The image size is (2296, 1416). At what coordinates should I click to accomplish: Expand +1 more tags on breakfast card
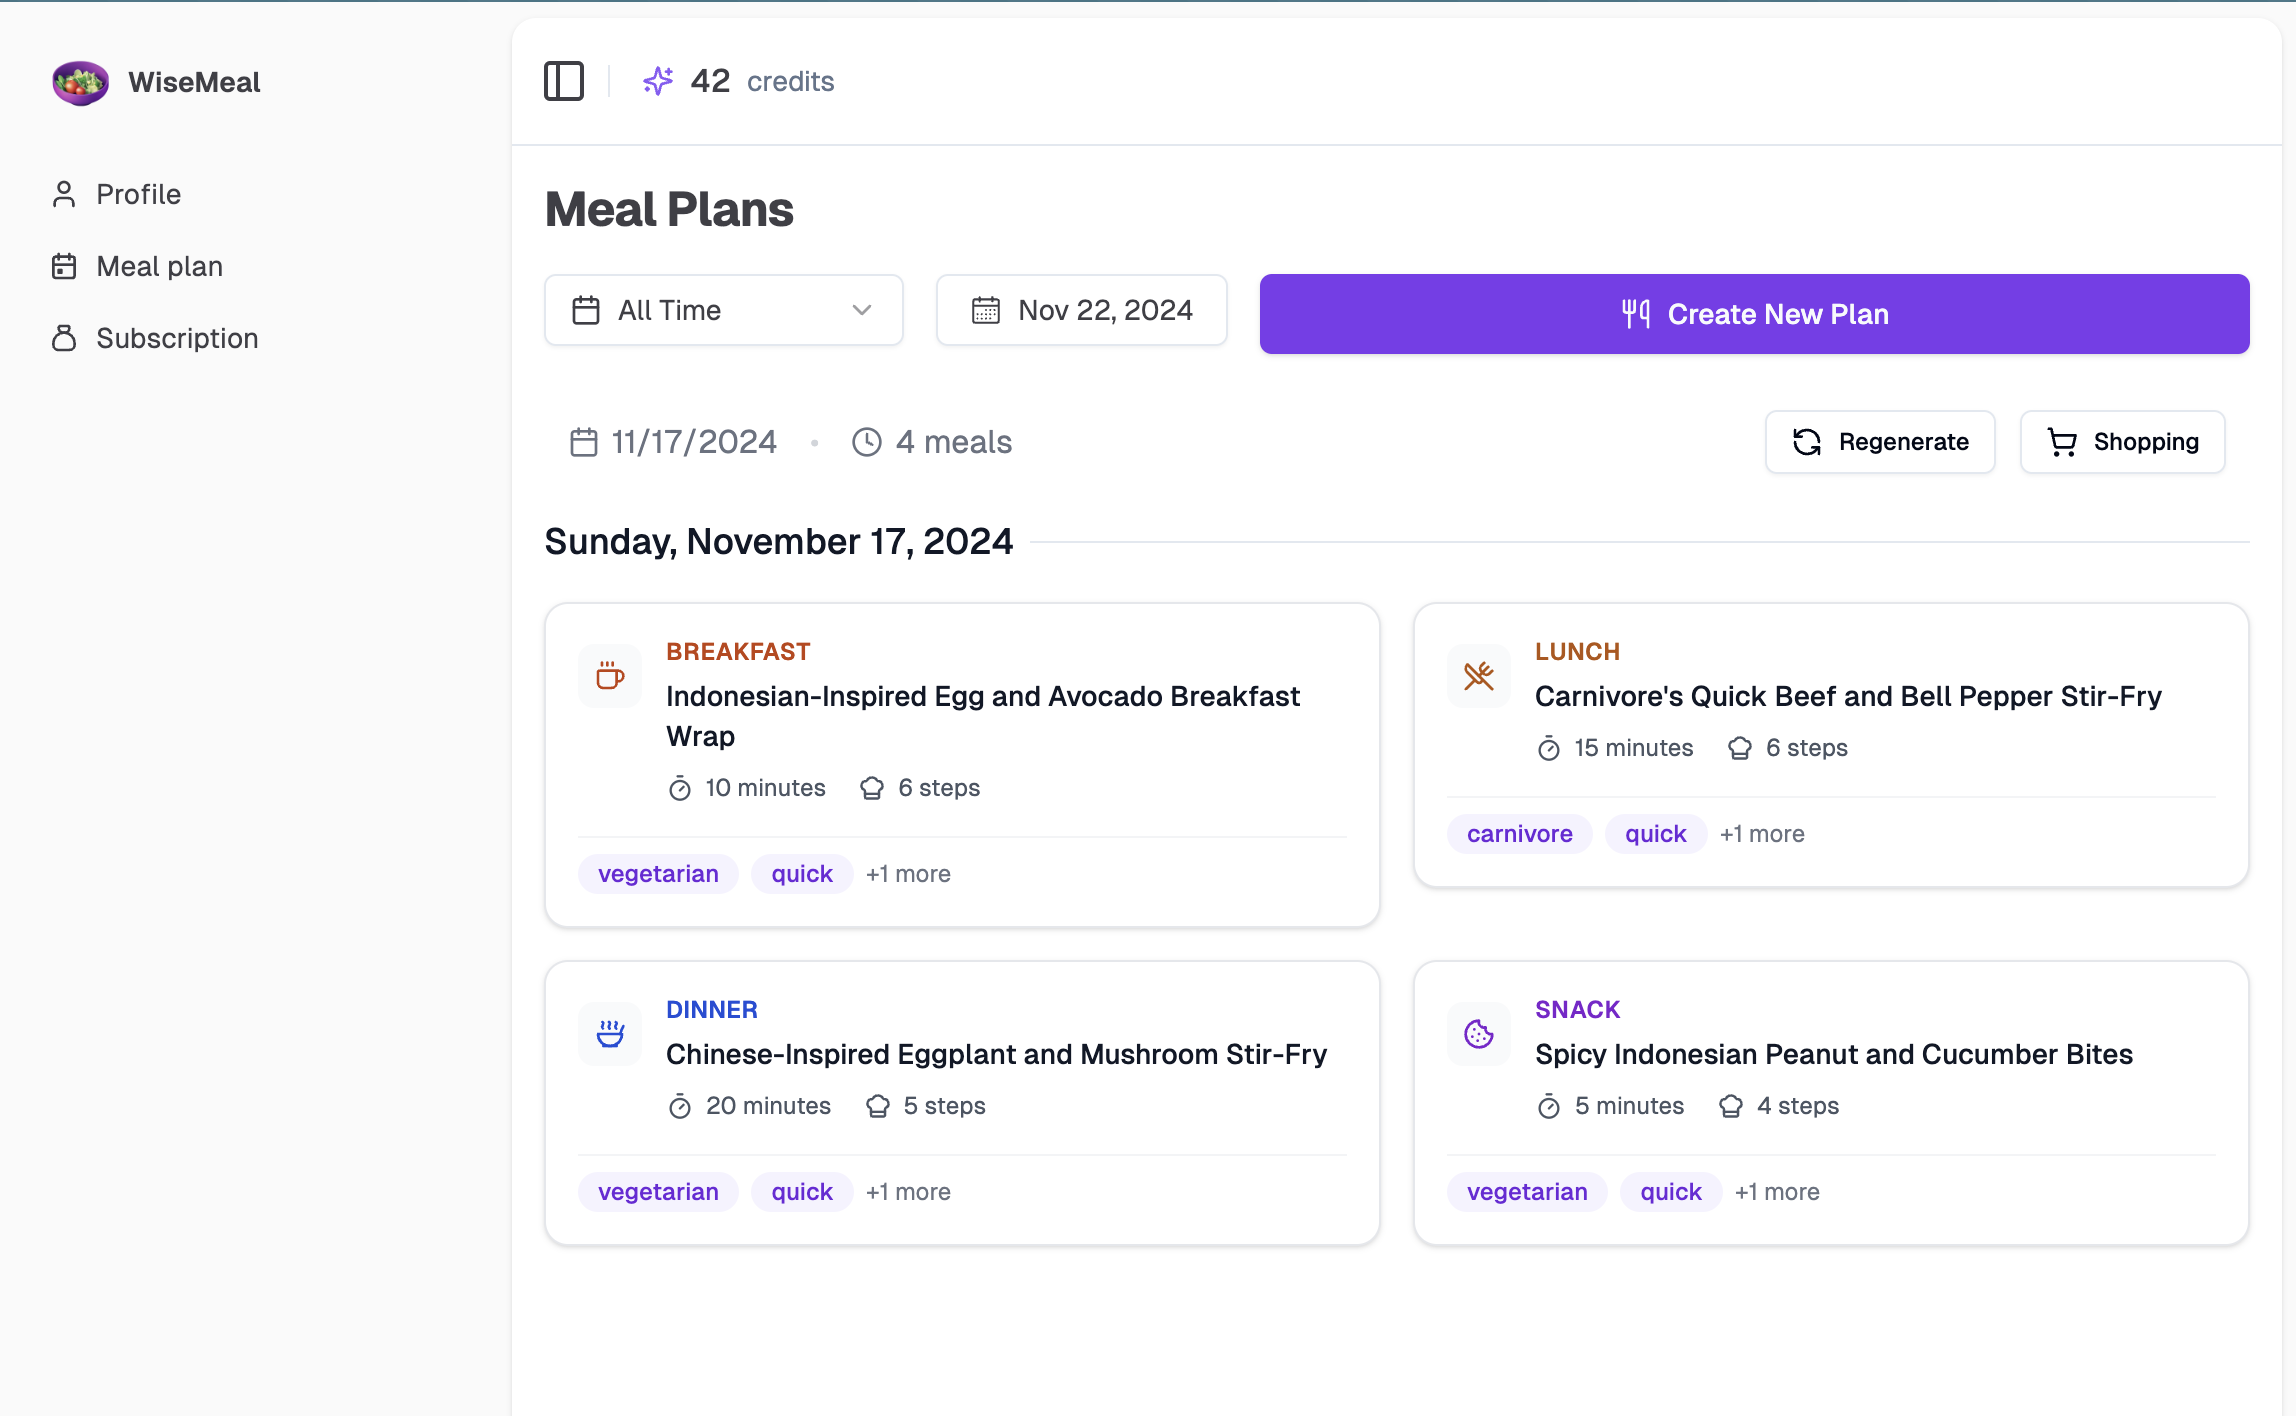908,874
